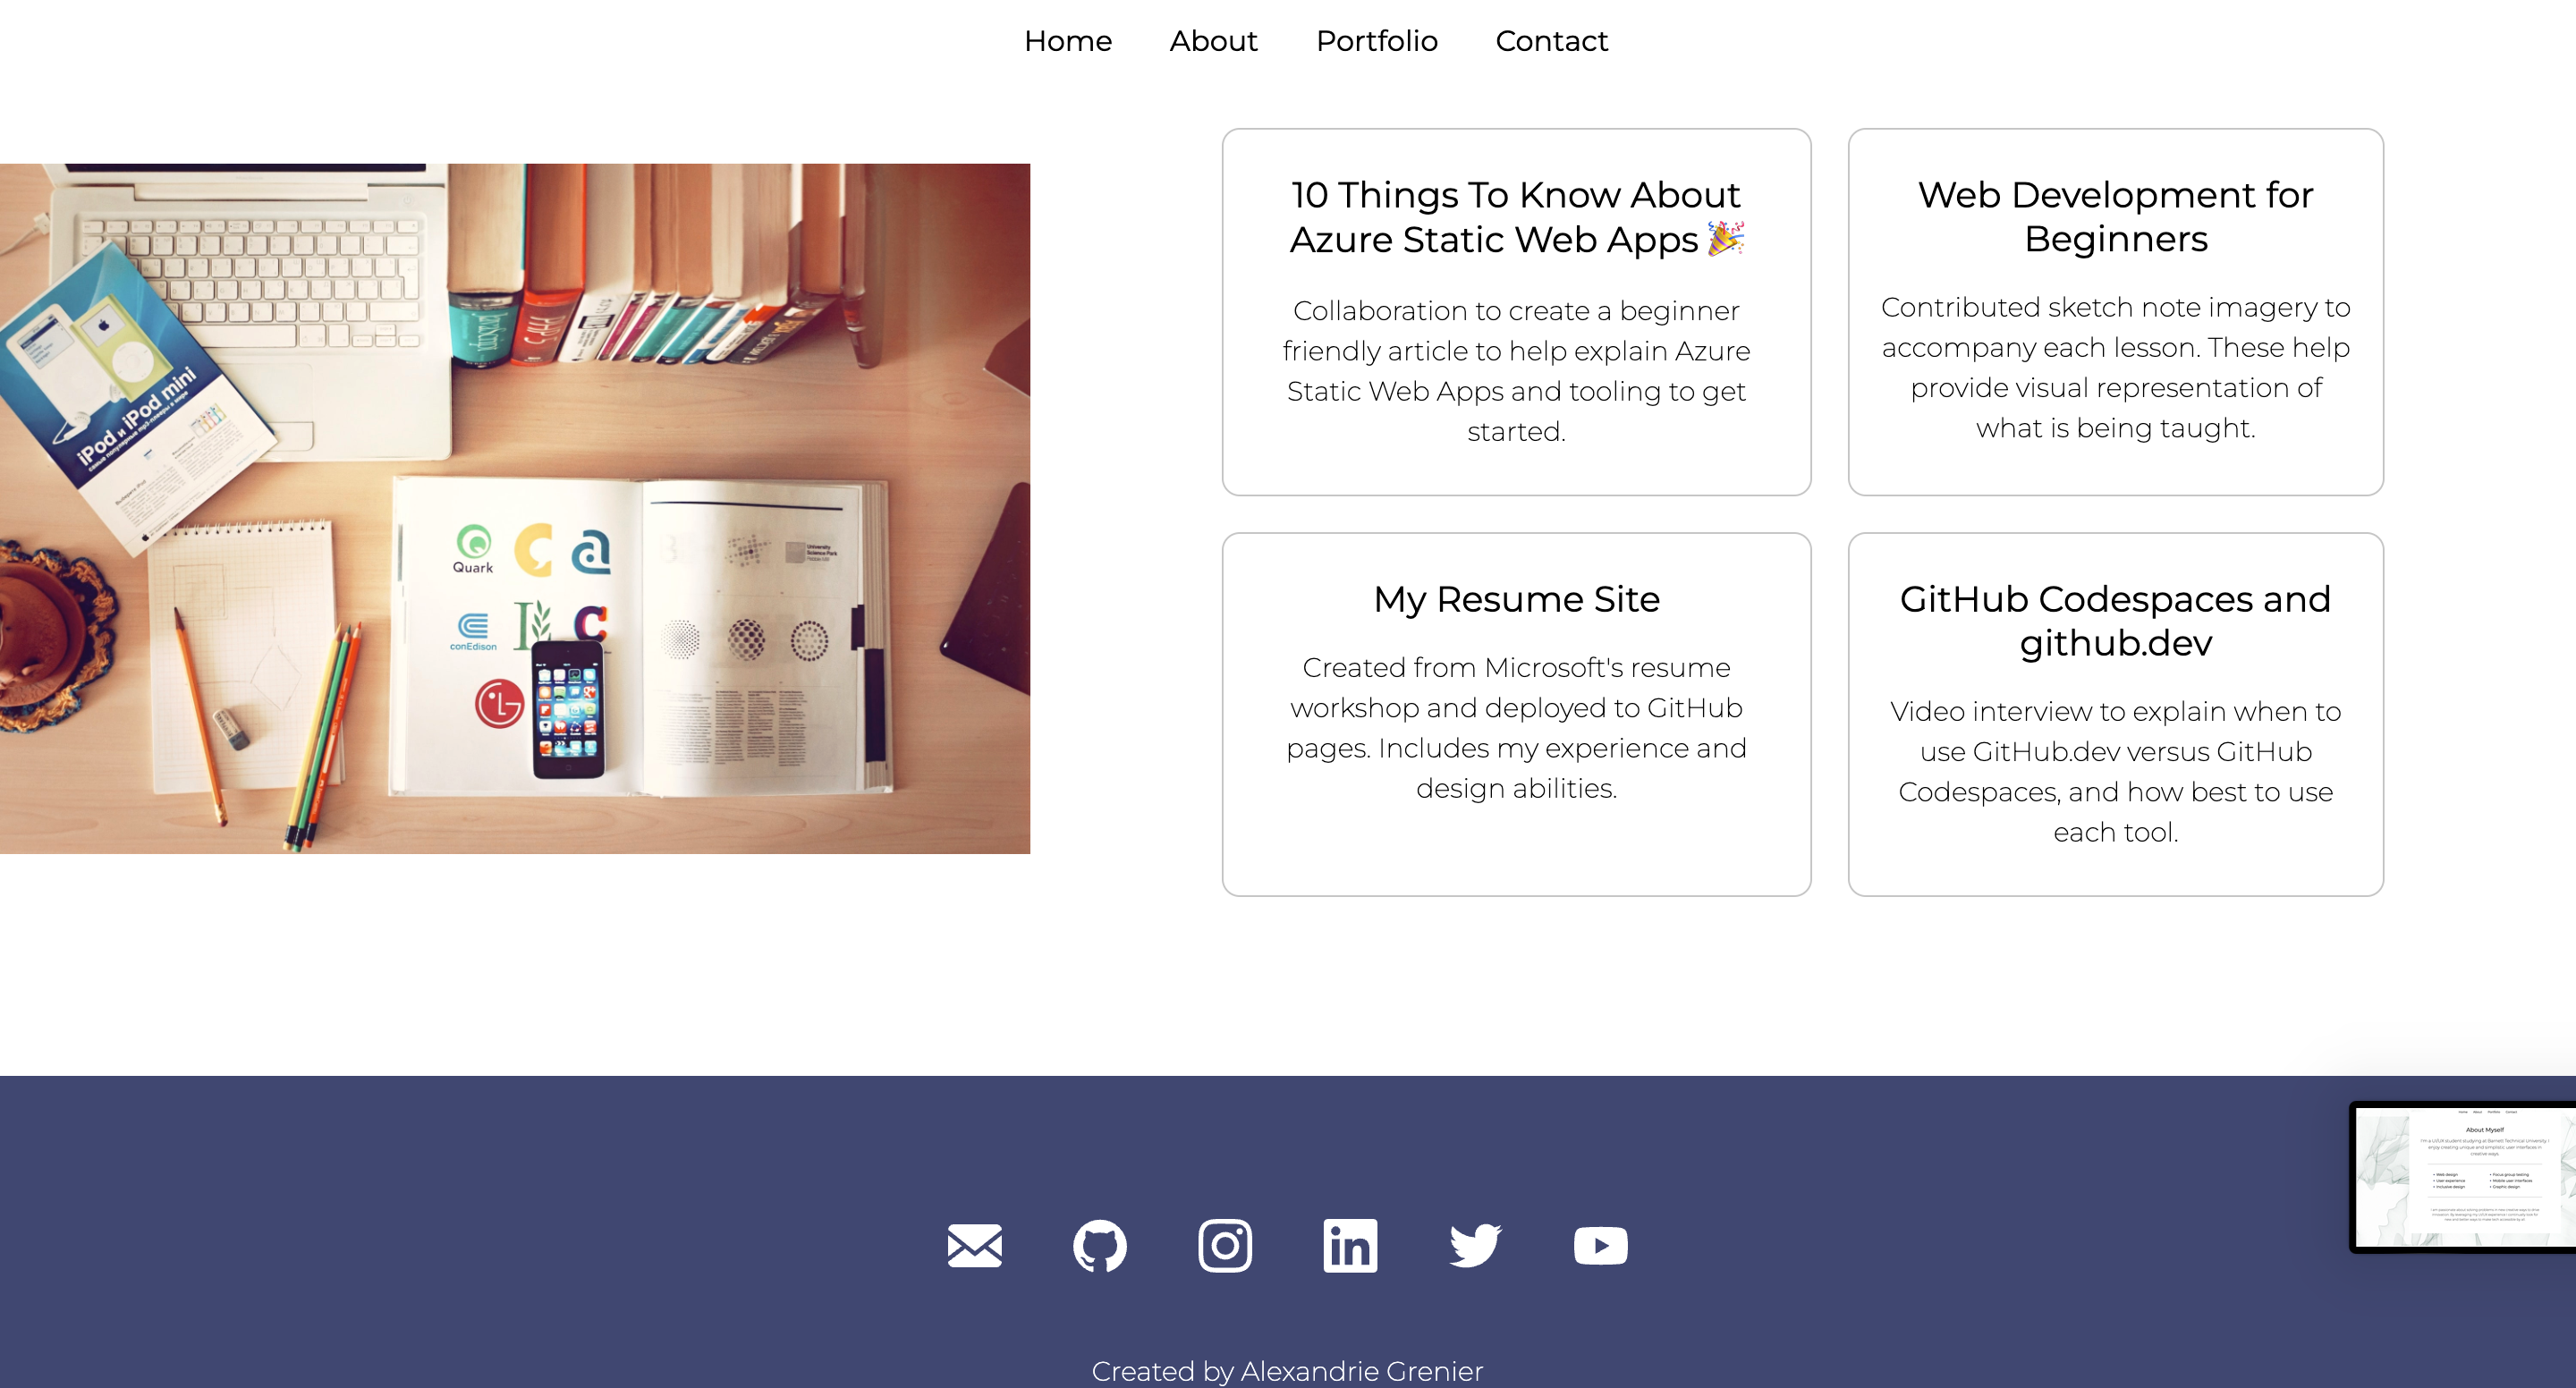Open the About nav item
The height and width of the screenshot is (1388, 2576).
coord(1213,41)
